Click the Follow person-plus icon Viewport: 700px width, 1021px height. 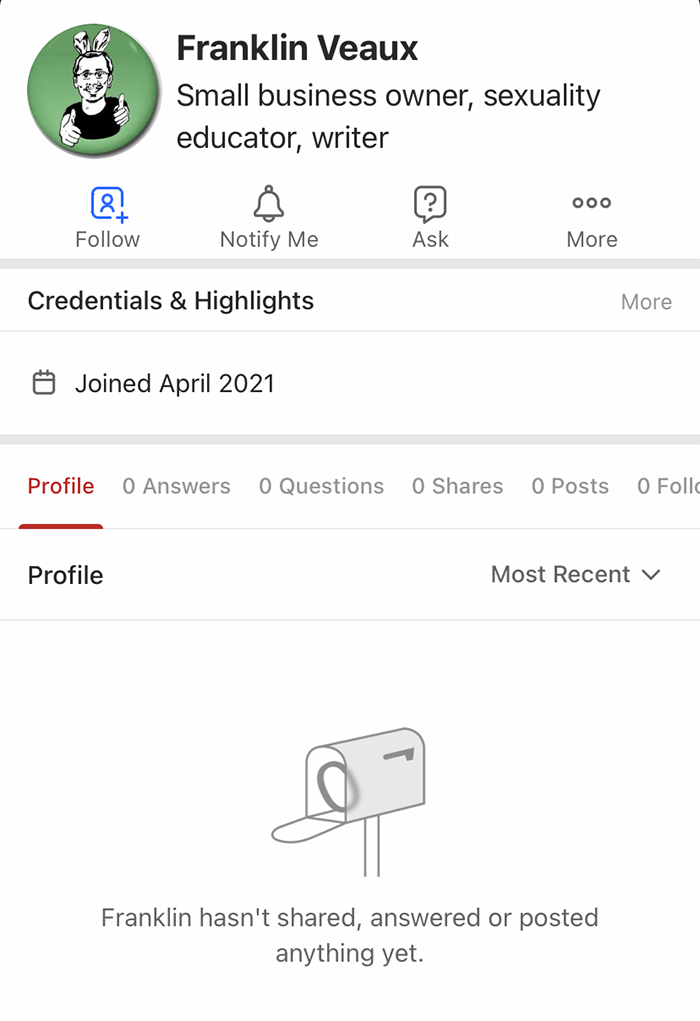point(109,204)
